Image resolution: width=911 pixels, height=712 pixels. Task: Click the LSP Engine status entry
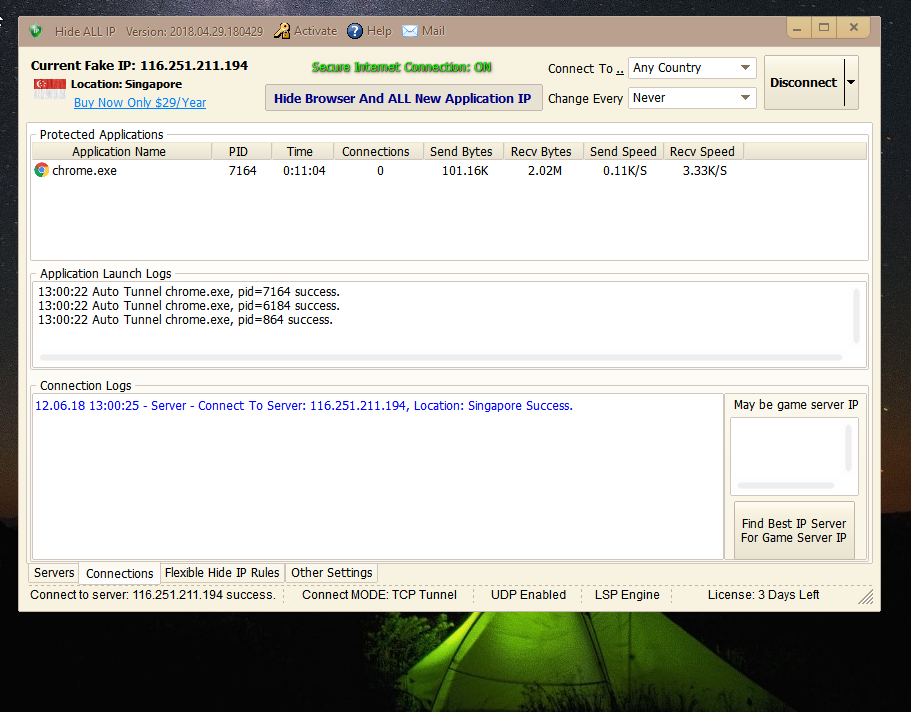(627, 595)
